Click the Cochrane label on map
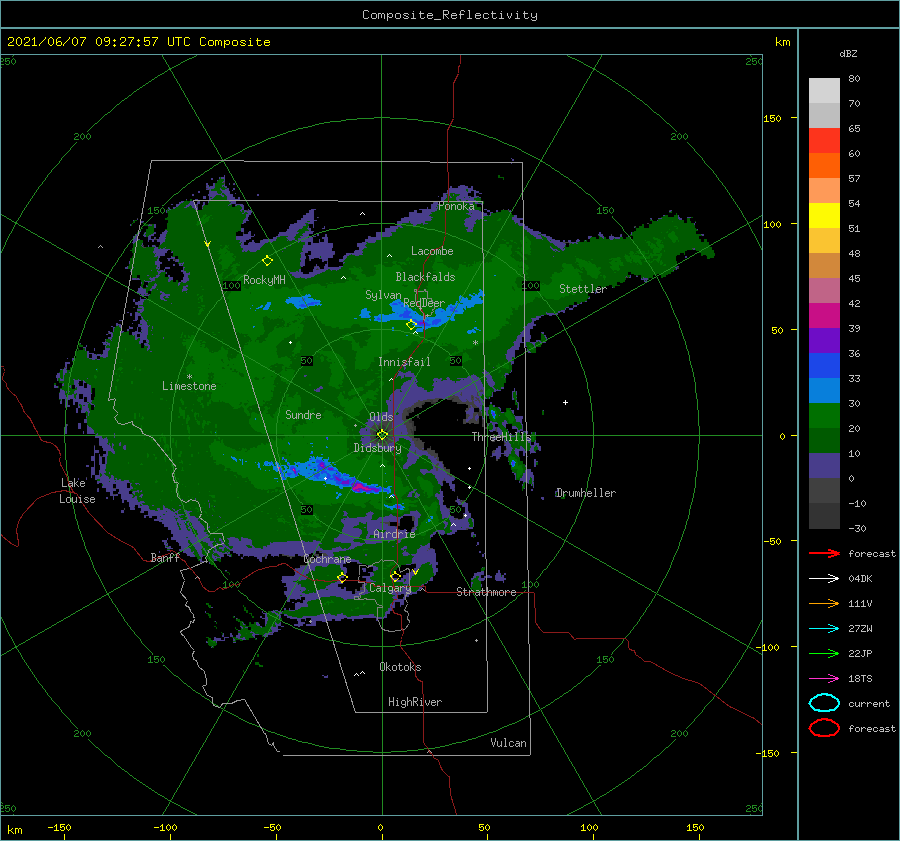The image size is (900, 841). [327, 559]
